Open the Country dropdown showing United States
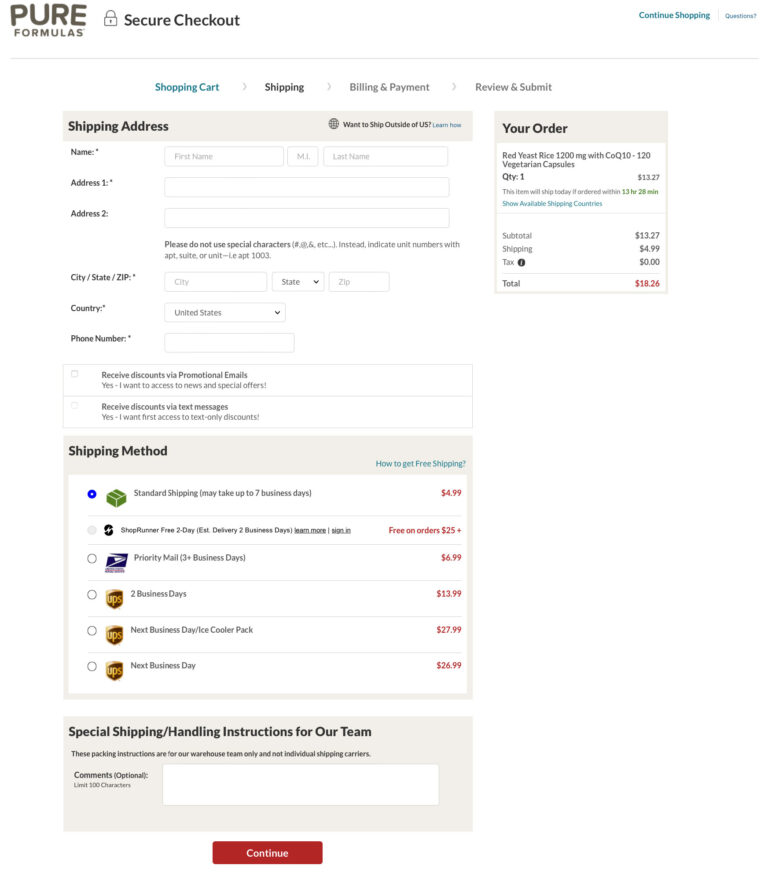Screen dimensions: 768x880 click(224, 313)
